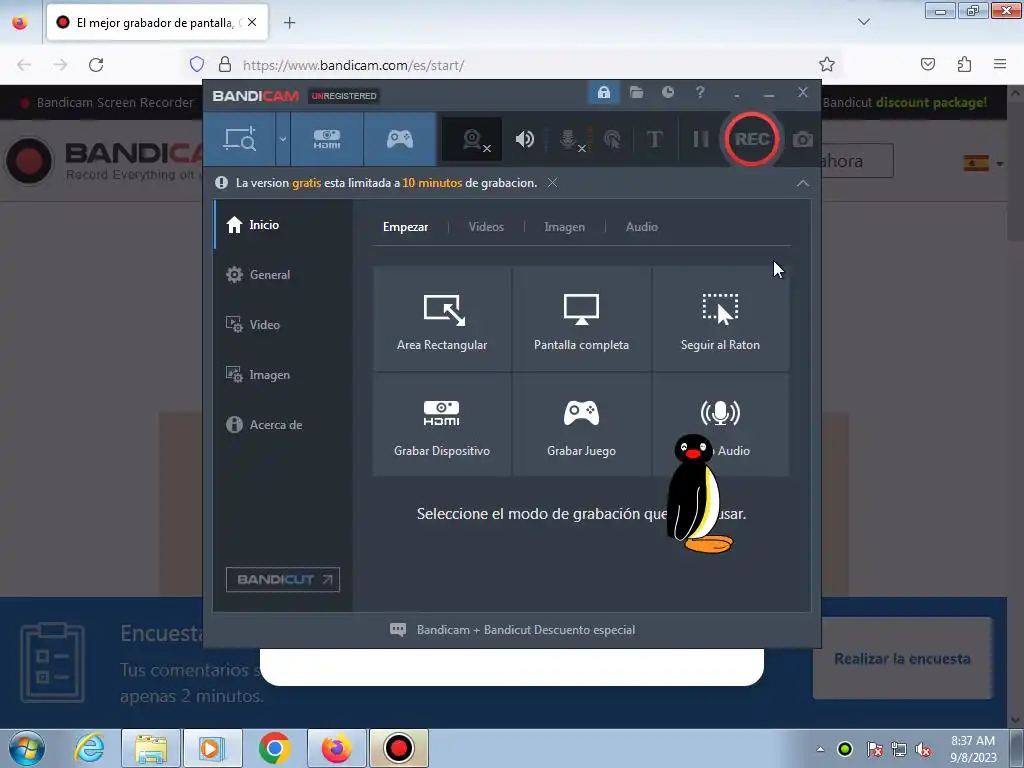Screen dimensions: 1024x768
Task: Open Imagen settings in sidebar
Action: [283, 375]
